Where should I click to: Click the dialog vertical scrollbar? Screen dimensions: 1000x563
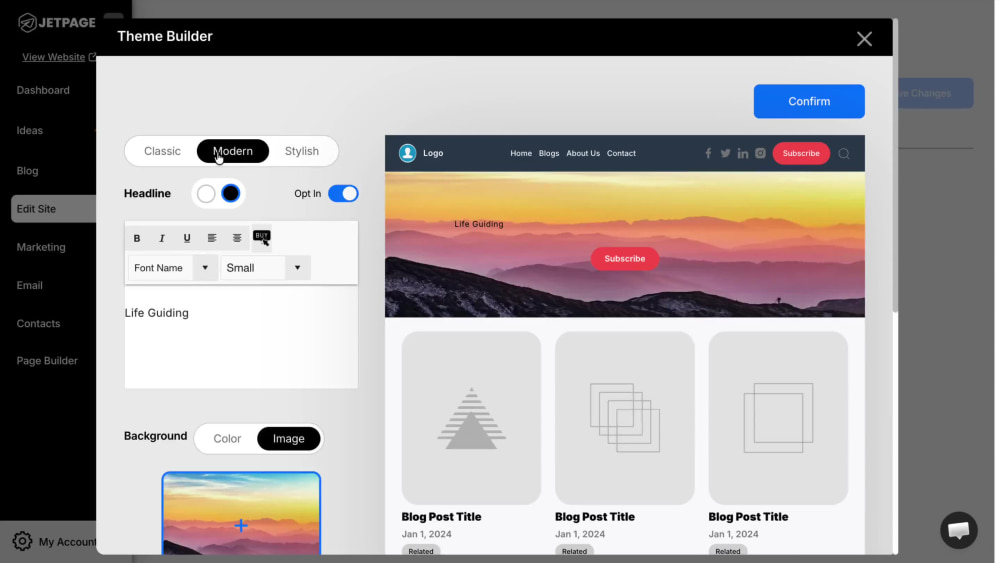coord(895,166)
